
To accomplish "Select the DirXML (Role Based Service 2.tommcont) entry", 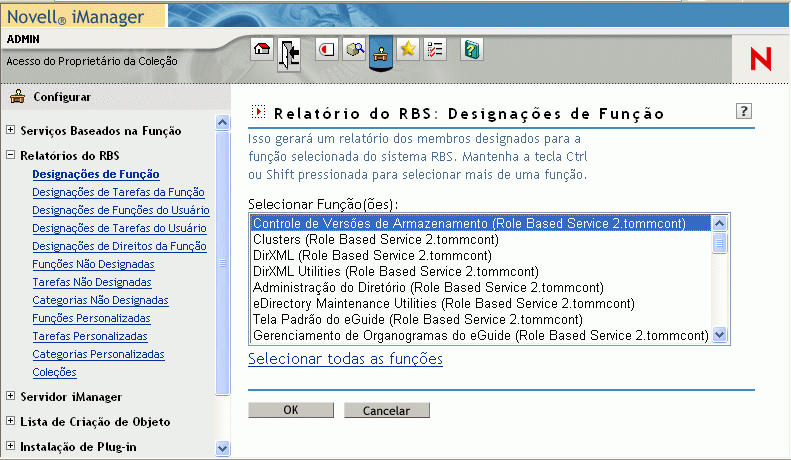I will pyautogui.click(x=481, y=256).
